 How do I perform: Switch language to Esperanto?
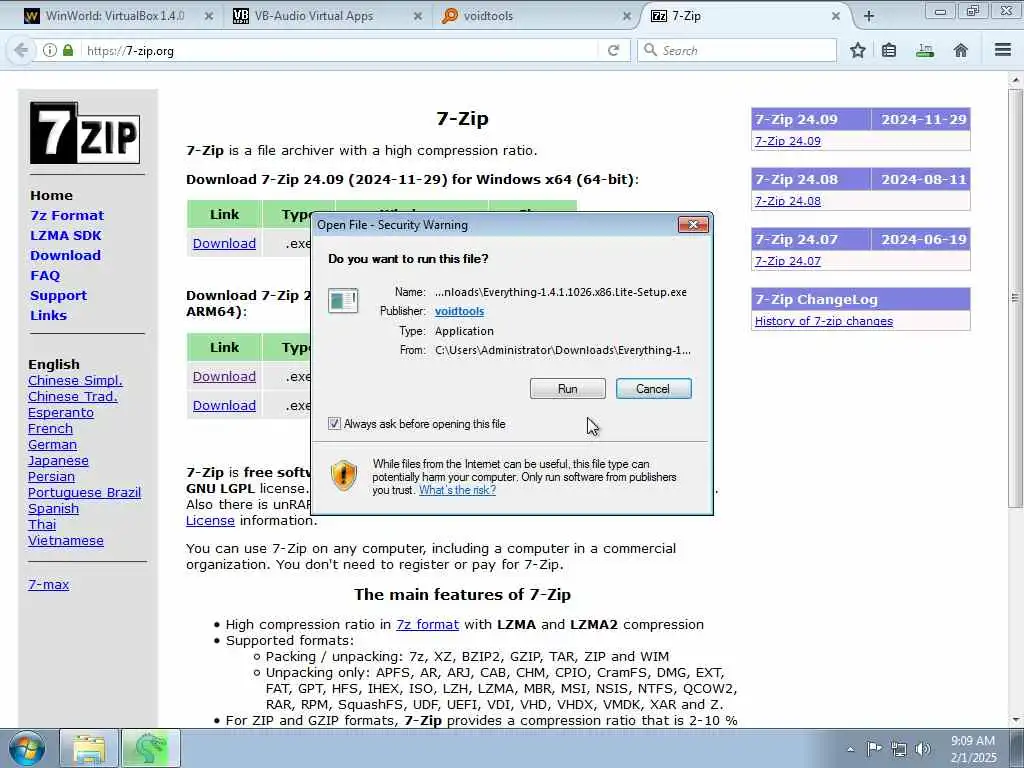(x=61, y=413)
